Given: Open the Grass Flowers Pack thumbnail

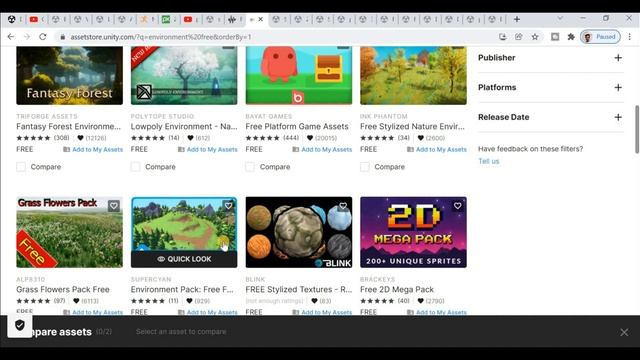Looking at the screenshot, I should [69, 232].
